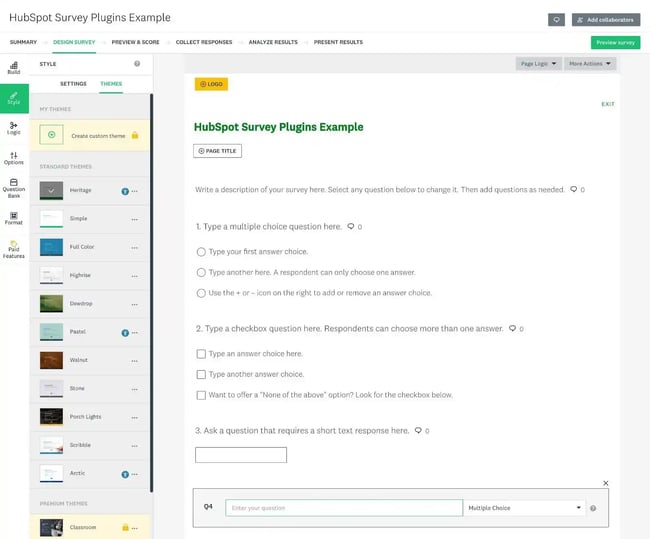
Task: Select 'Type your first answer choice' radio button
Action: [201, 252]
